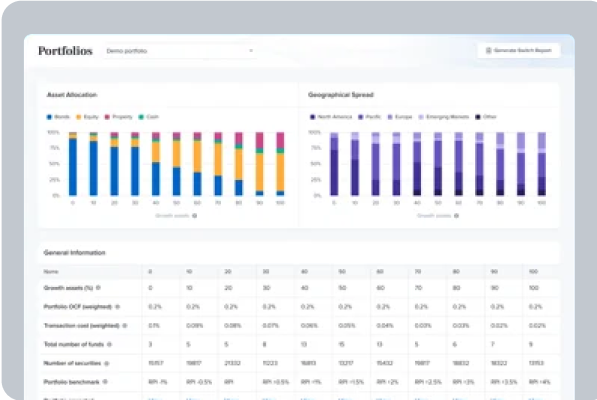Click the Asset Allocation bar for growth 40
Image resolution: width=597 pixels, height=400 pixels.
(156, 164)
